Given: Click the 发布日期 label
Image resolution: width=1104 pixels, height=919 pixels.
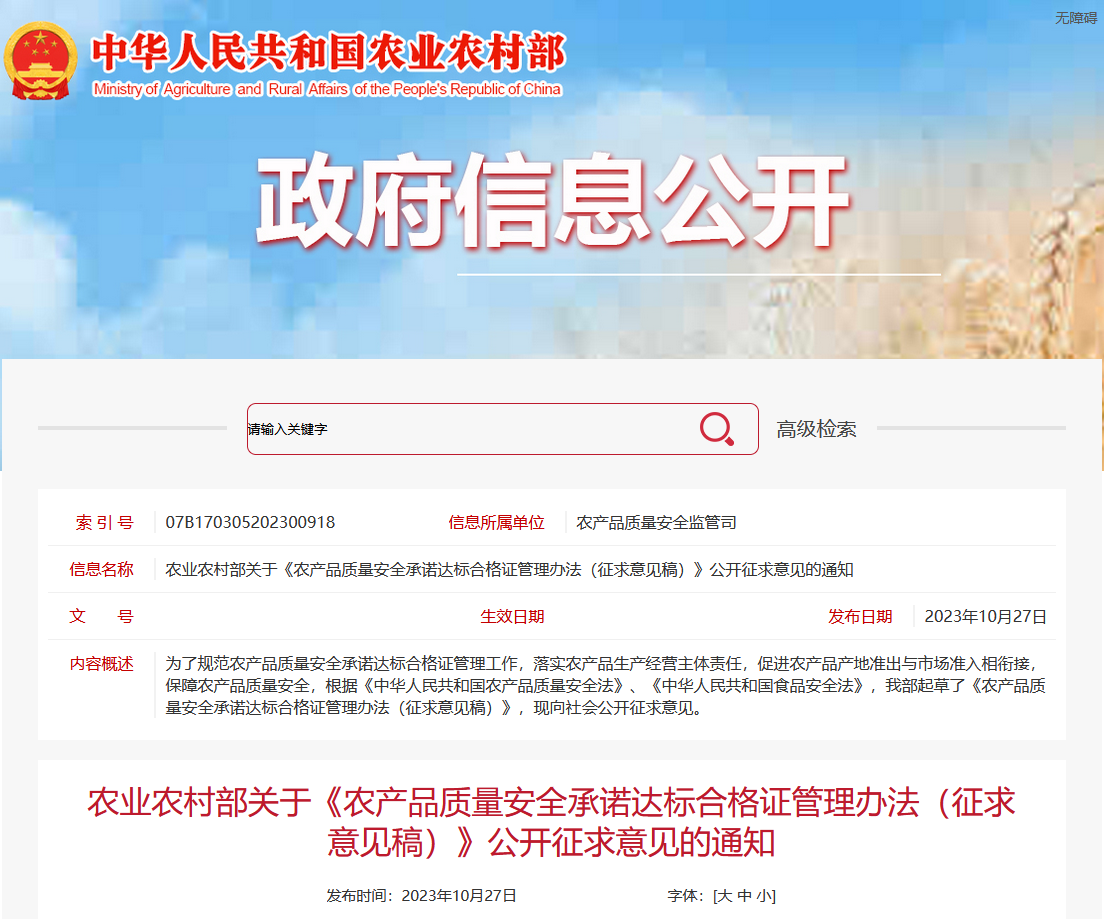Looking at the screenshot, I should [860, 617].
